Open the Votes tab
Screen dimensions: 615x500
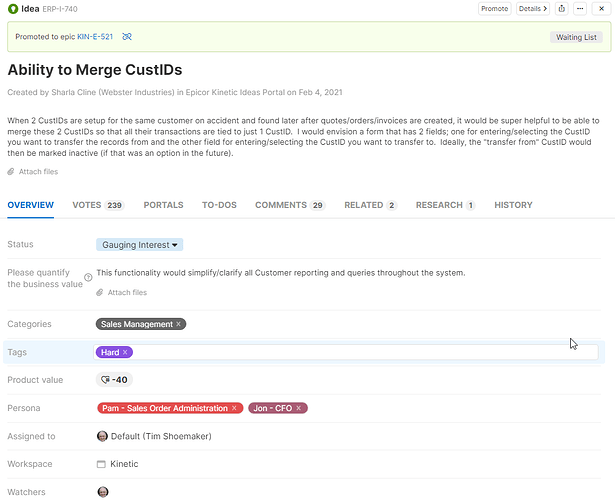[x=98, y=205]
